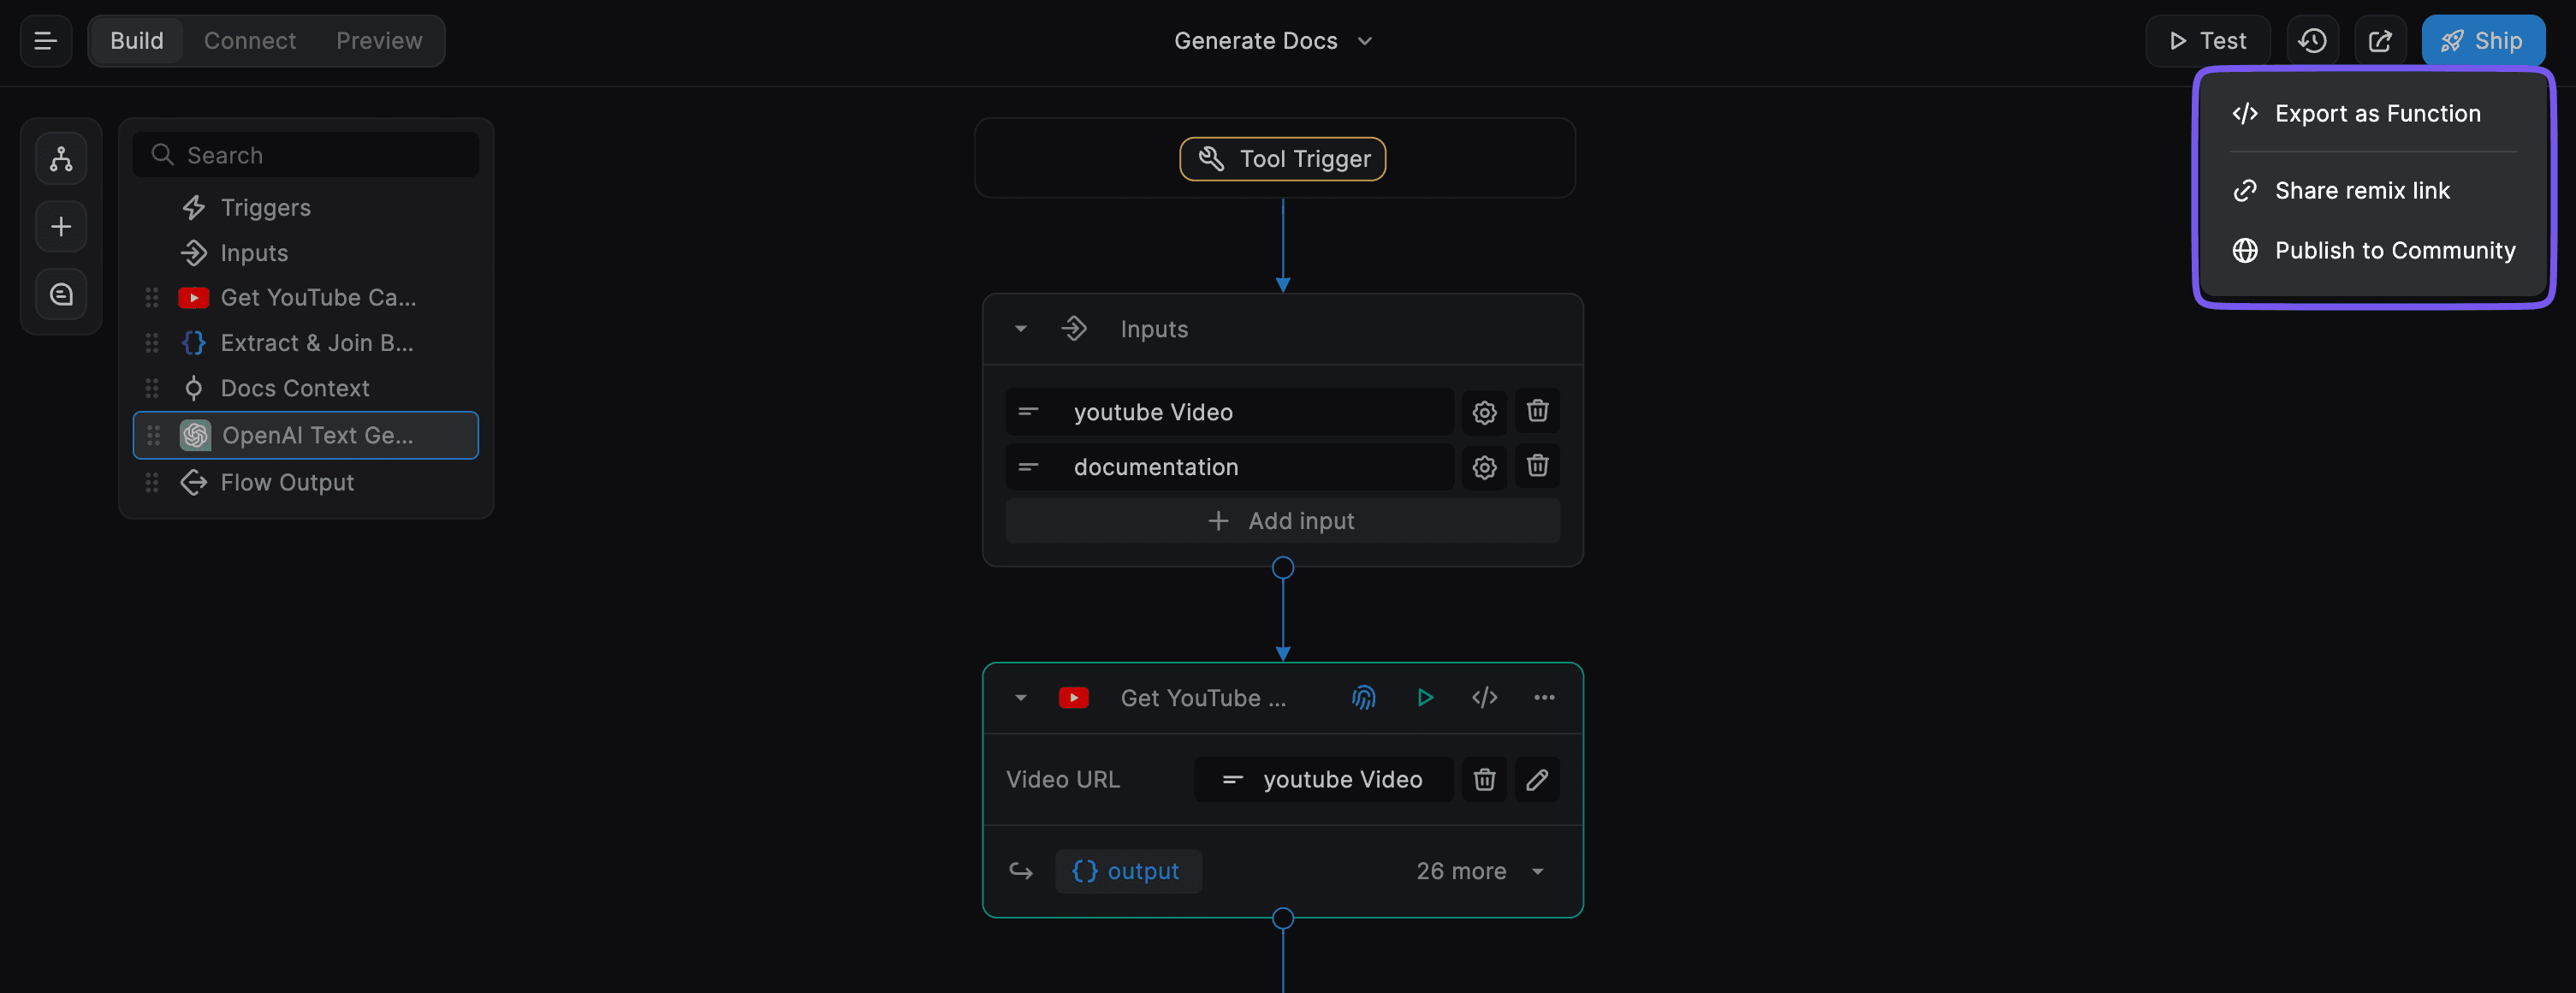The image size is (2576, 993).
Task: Switch to the Preview tab
Action: click(379, 41)
